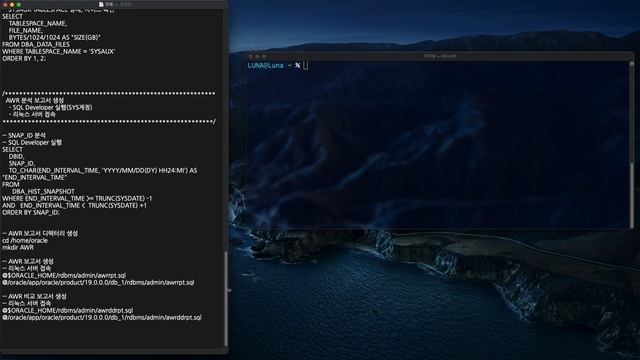Minimize the terminal window

pos(257,56)
